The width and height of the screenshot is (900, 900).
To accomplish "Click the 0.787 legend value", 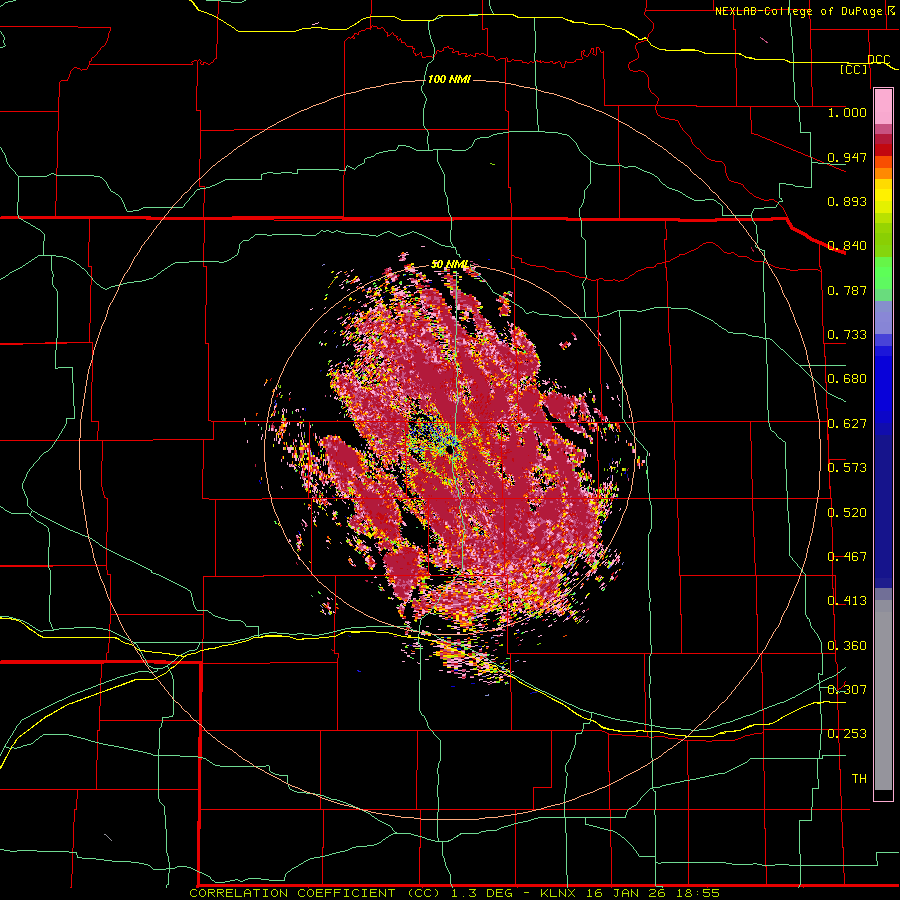I will [x=847, y=290].
